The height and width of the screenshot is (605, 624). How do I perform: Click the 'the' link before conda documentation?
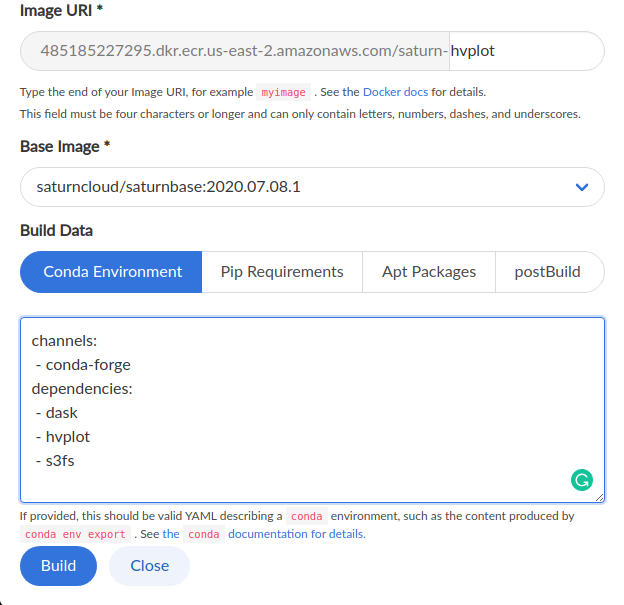click(171, 534)
